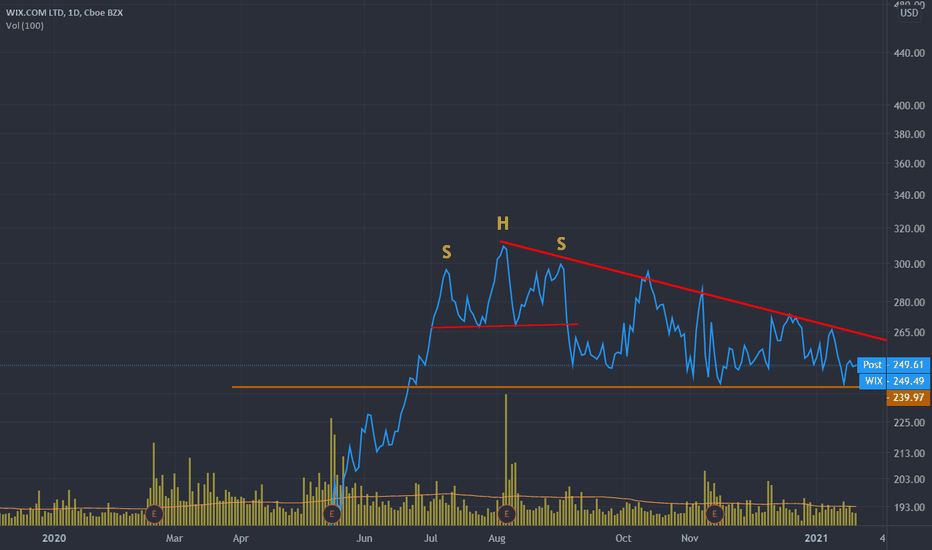932x550 pixels.
Task: Click the orange 239.97 price label
Action: click(x=908, y=397)
